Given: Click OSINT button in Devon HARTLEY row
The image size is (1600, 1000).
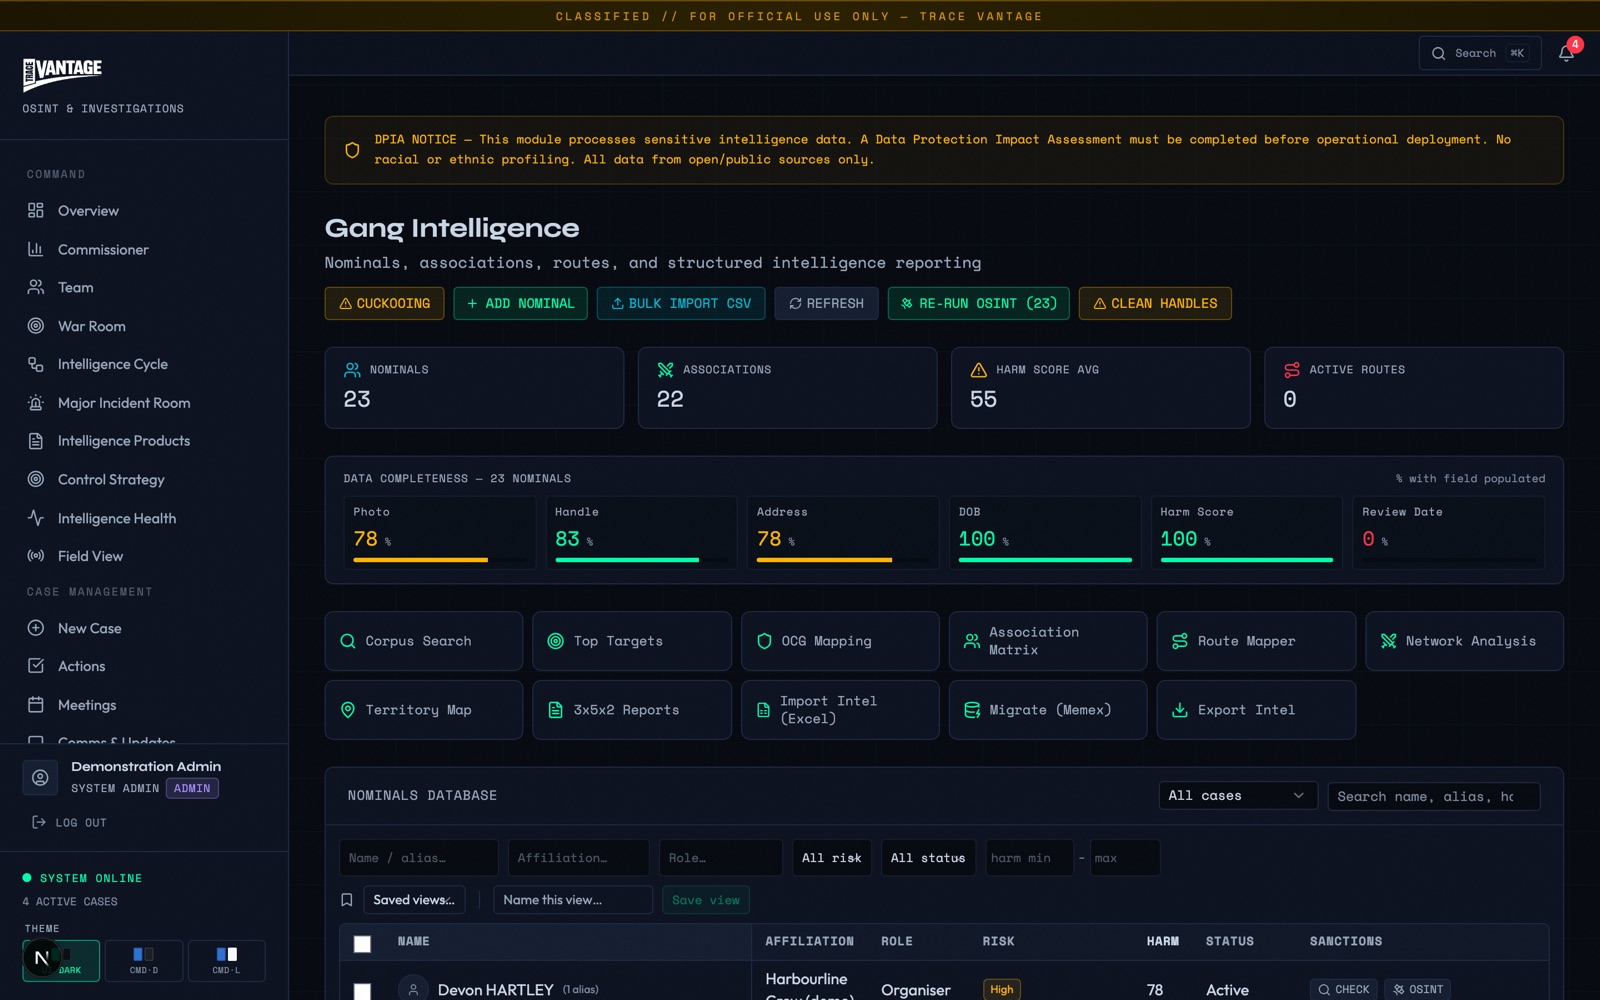Looking at the screenshot, I should click(1418, 989).
